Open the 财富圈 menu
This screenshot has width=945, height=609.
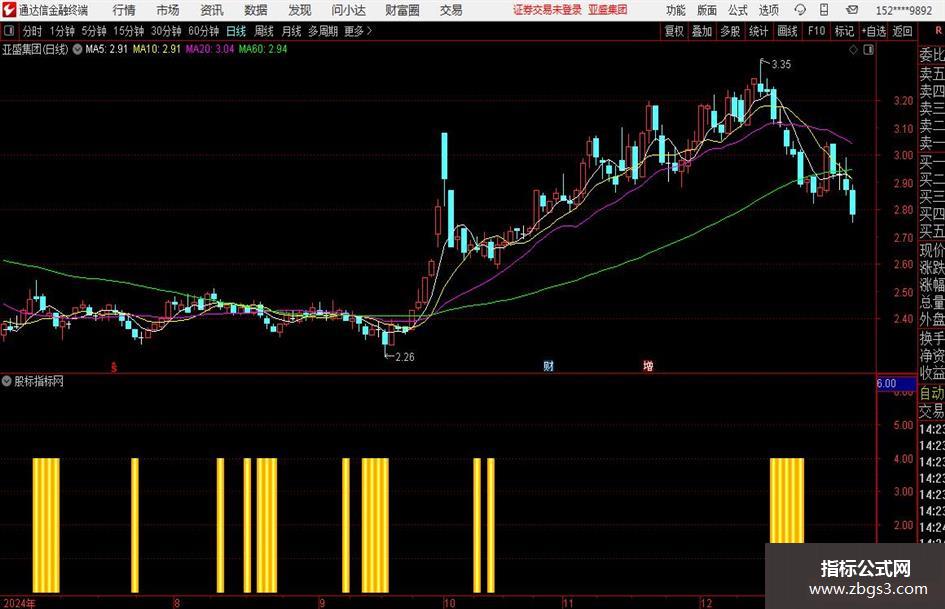[402, 10]
